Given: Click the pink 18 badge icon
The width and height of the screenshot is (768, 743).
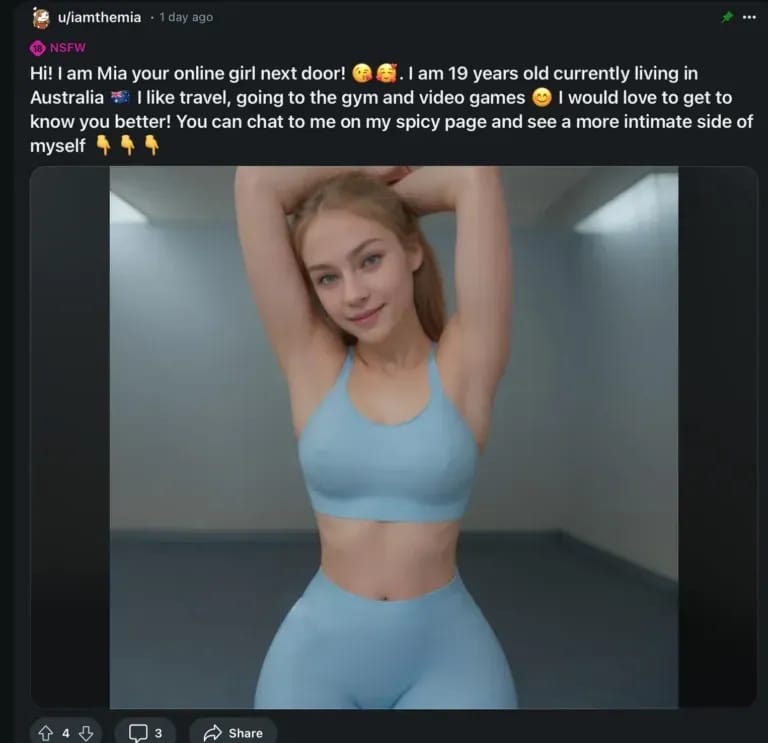Looking at the screenshot, I should [x=38, y=48].
